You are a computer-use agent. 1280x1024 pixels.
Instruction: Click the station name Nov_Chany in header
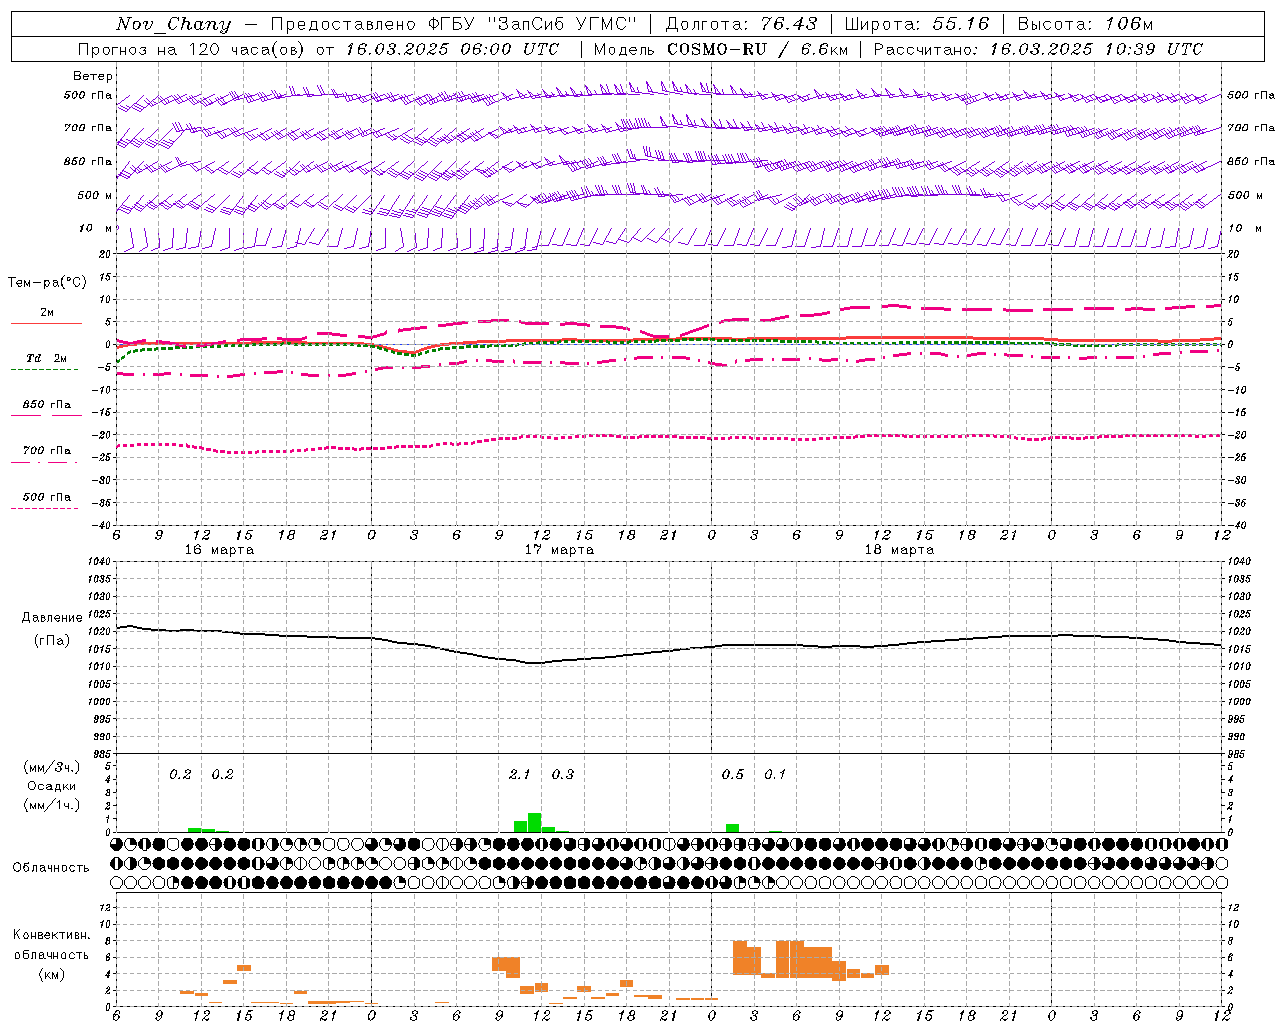(x=173, y=24)
